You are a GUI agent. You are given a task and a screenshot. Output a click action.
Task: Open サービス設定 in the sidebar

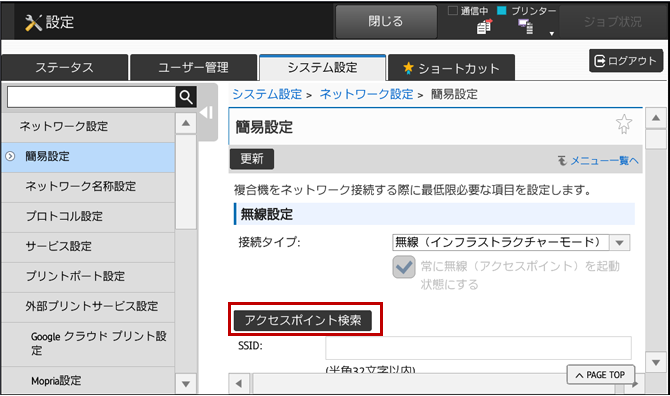point(88,246)
